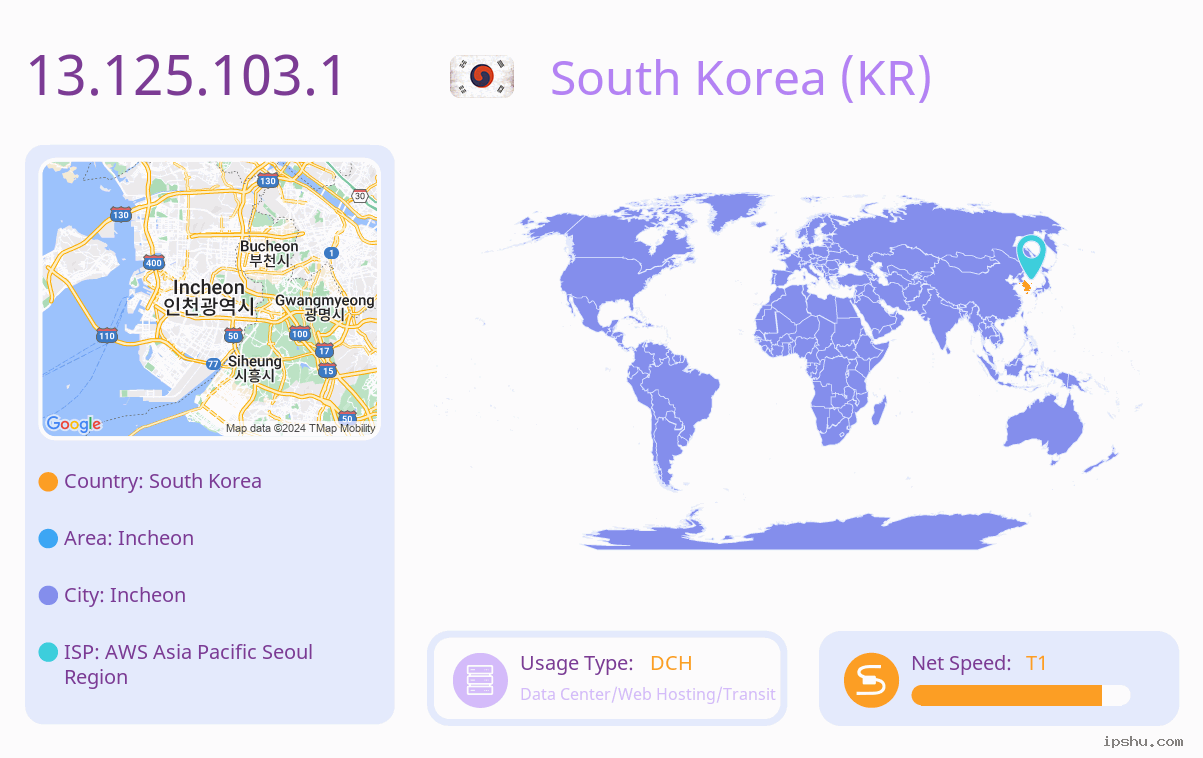Click the Google logo on the map
This screenshot has width=1203, height=758.
tap(74, 424)
